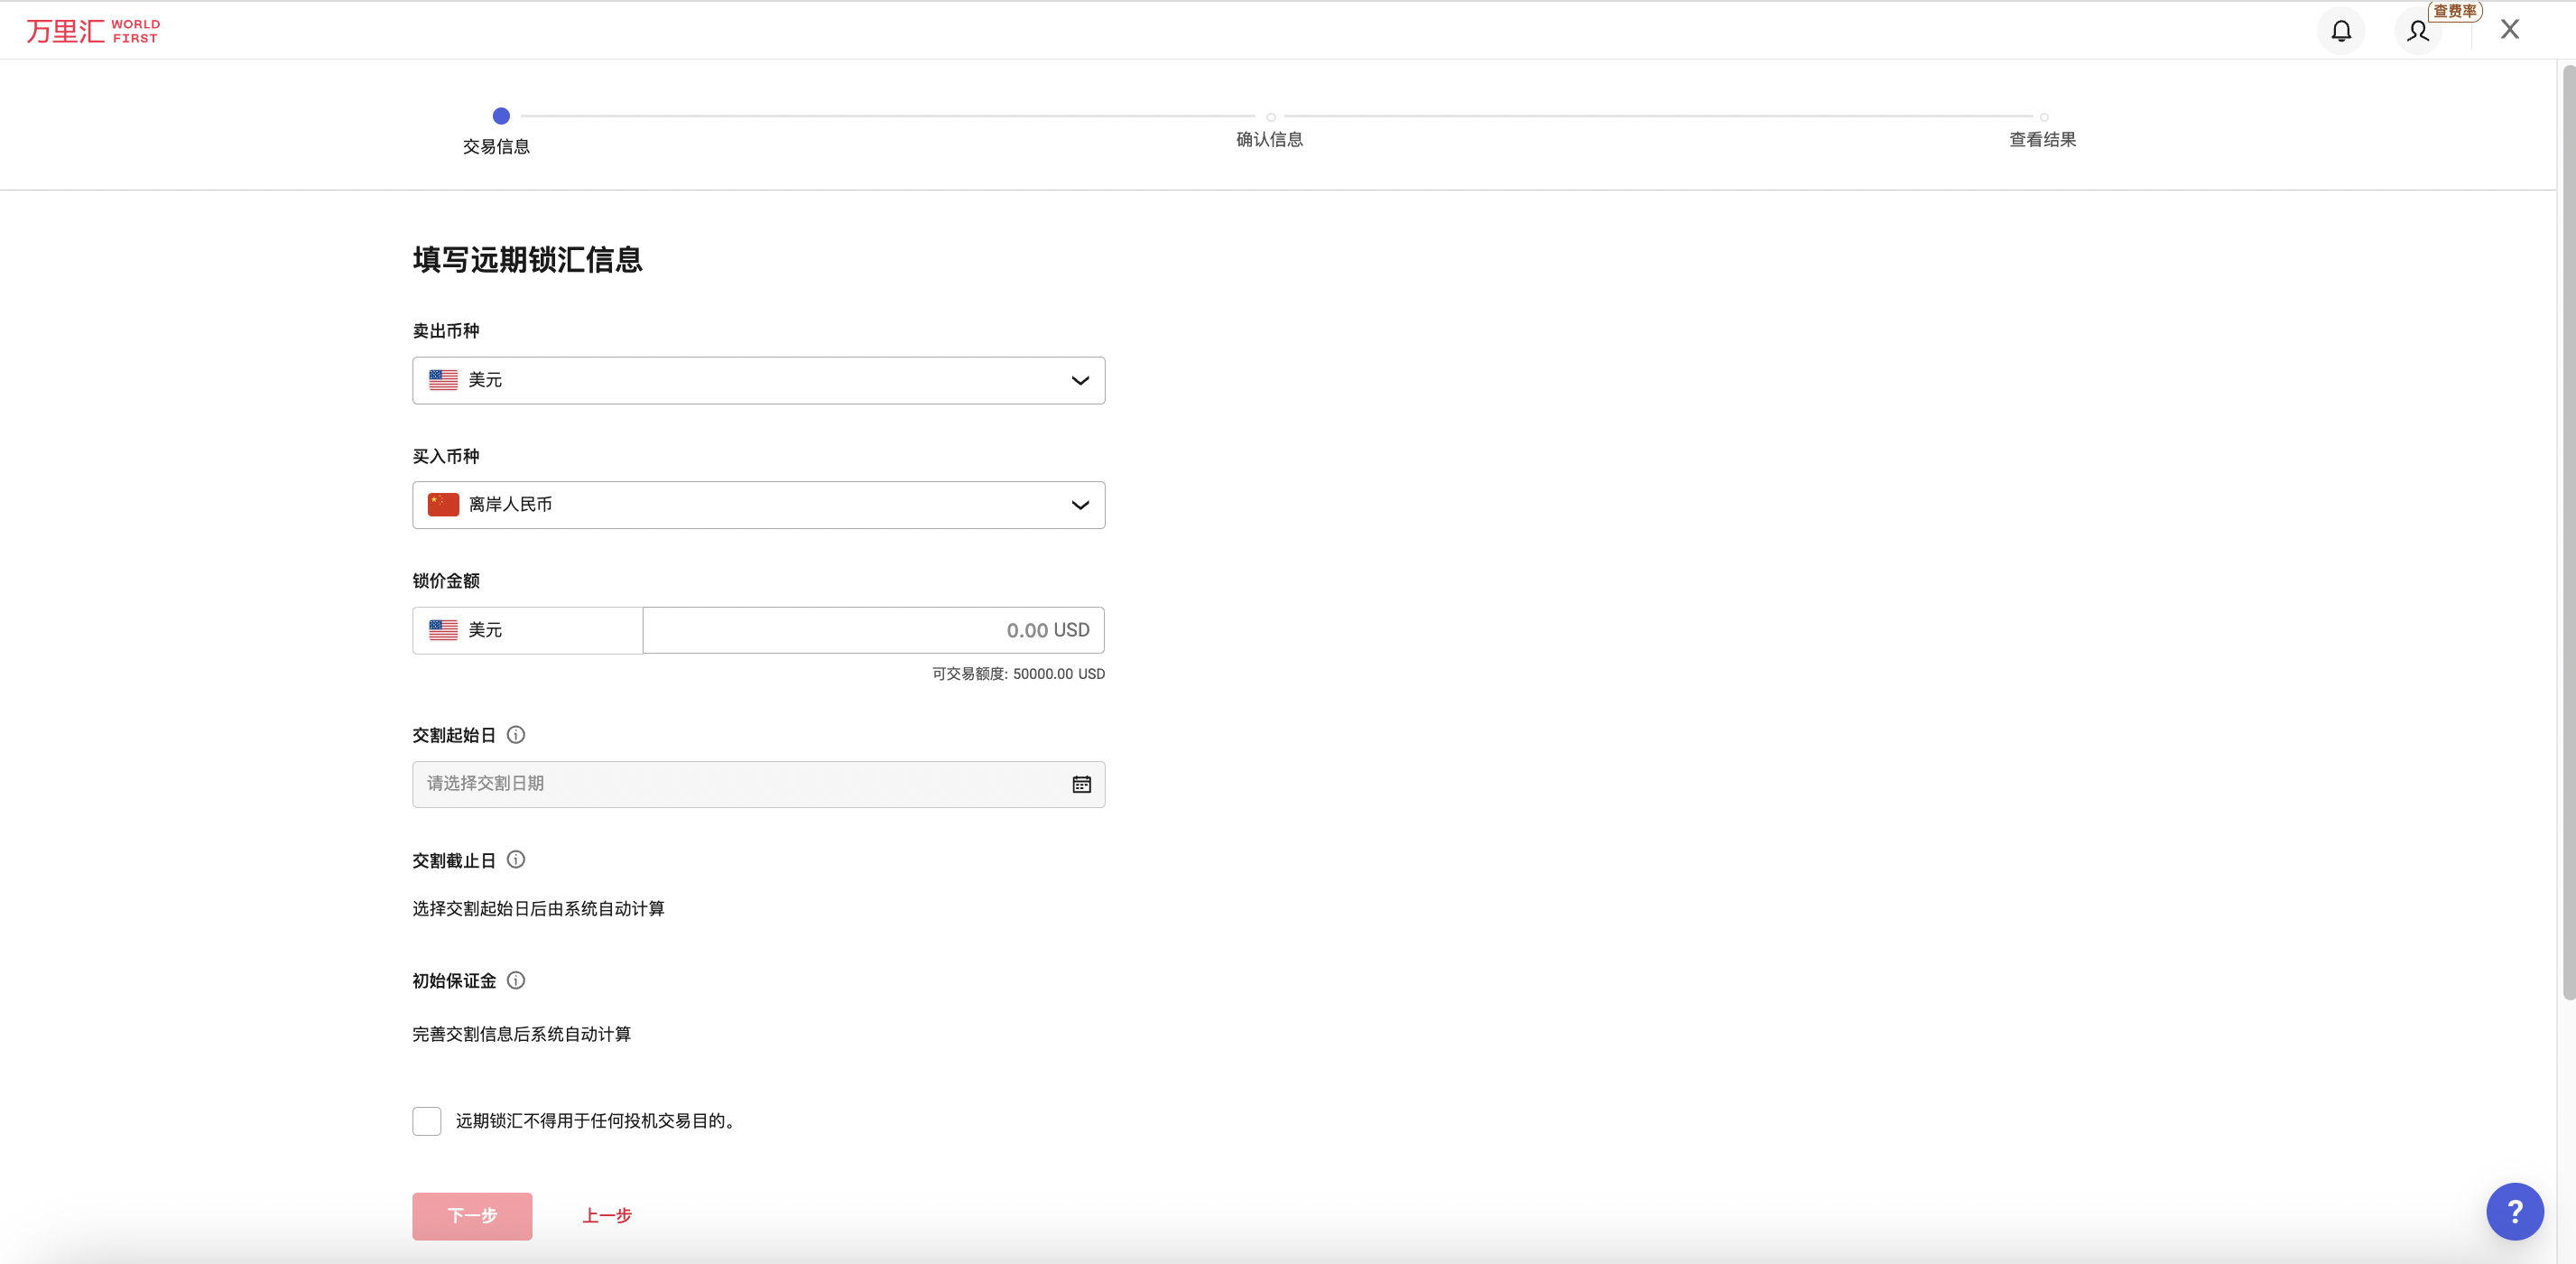
Task: Click info icon next to 交割起始日
Action: pyautogui.click(x=516, y=735)
